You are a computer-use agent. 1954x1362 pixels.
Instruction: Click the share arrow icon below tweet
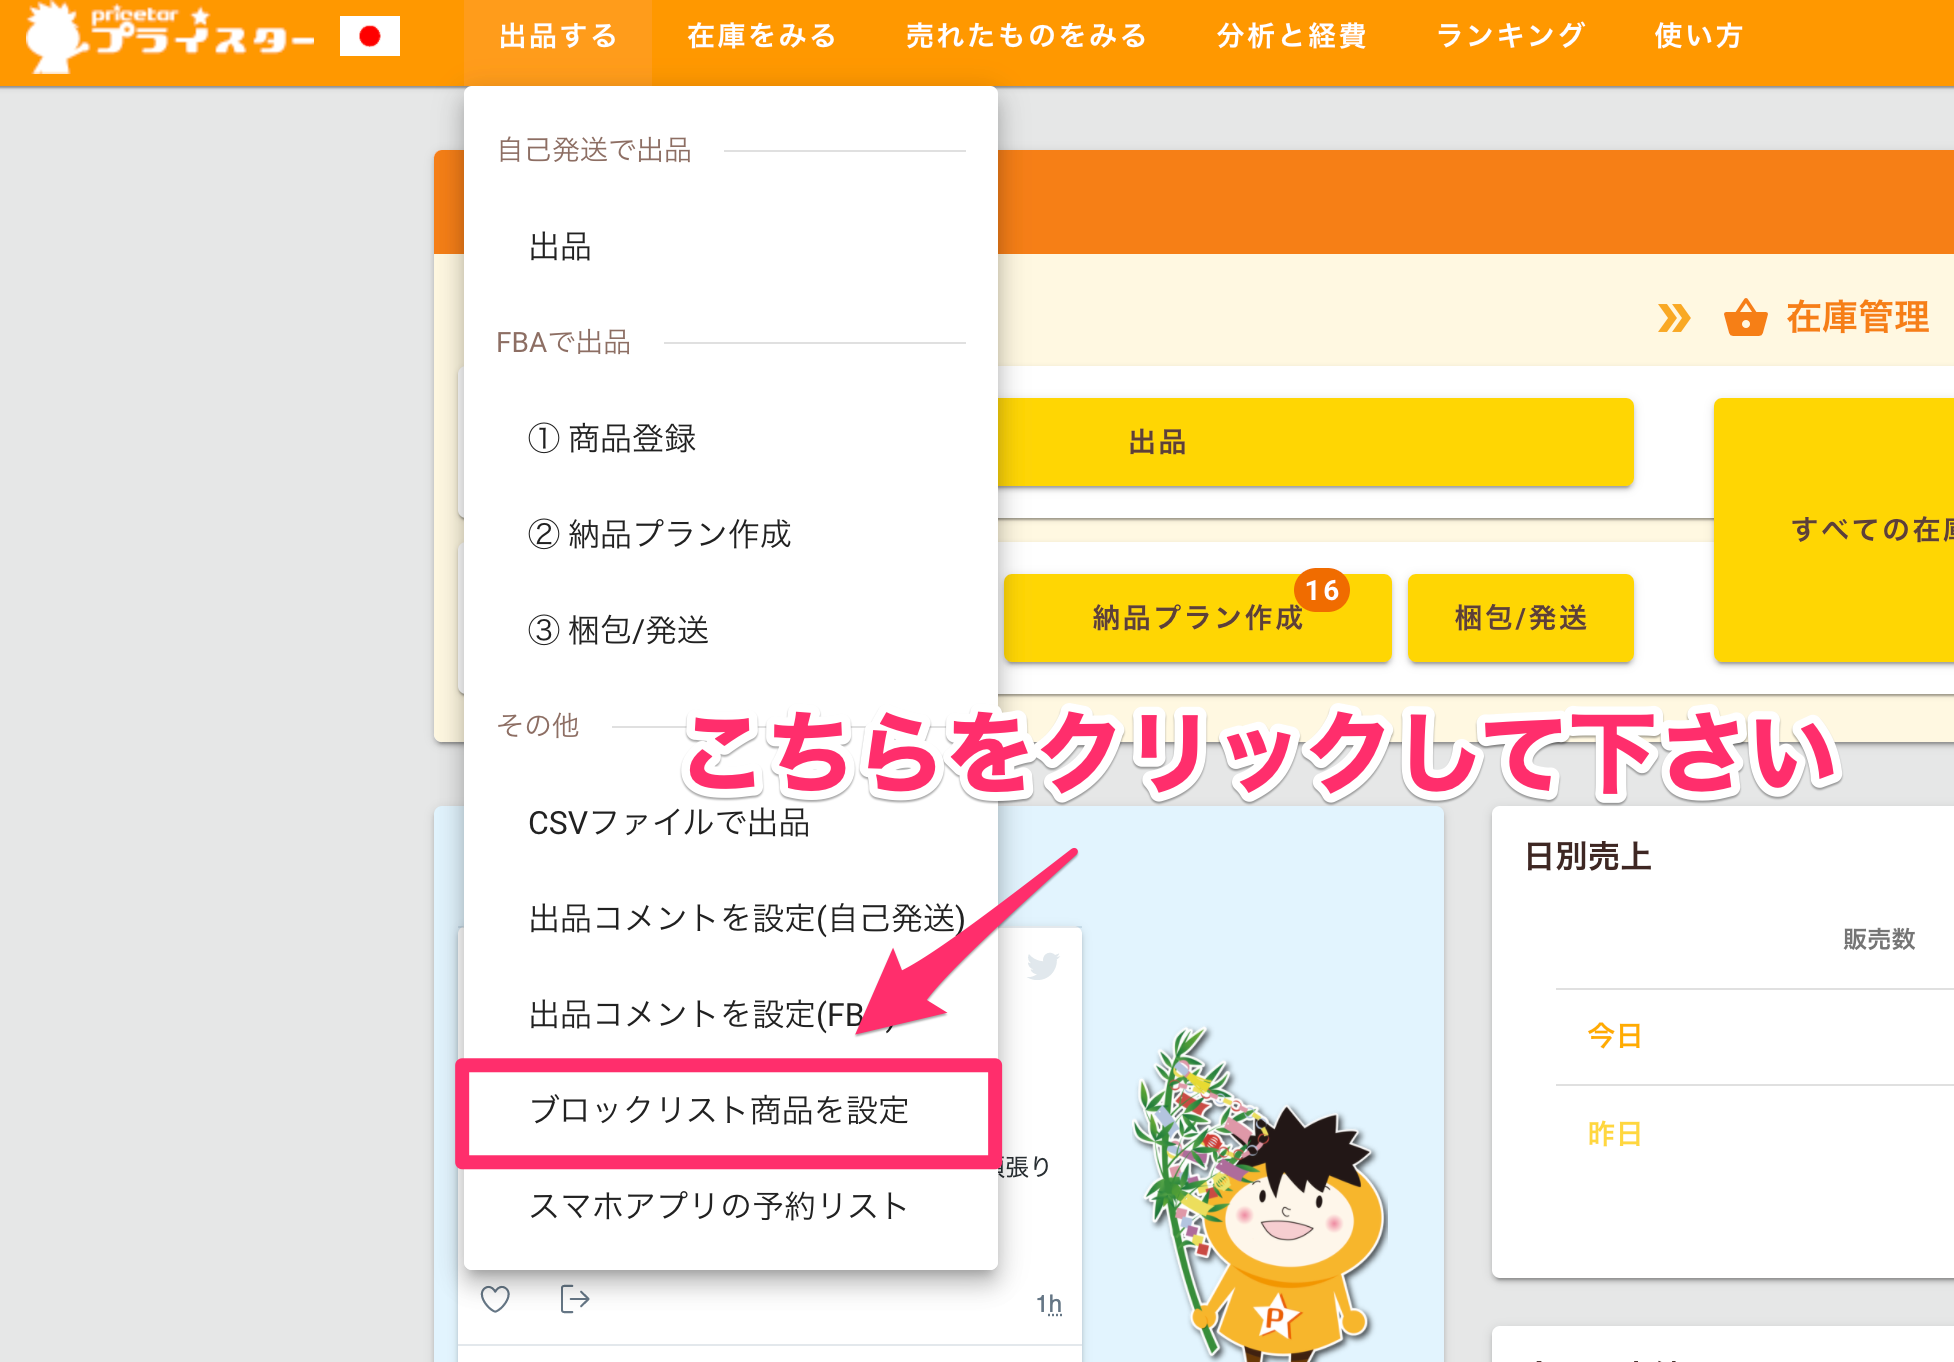[574, 1299]
